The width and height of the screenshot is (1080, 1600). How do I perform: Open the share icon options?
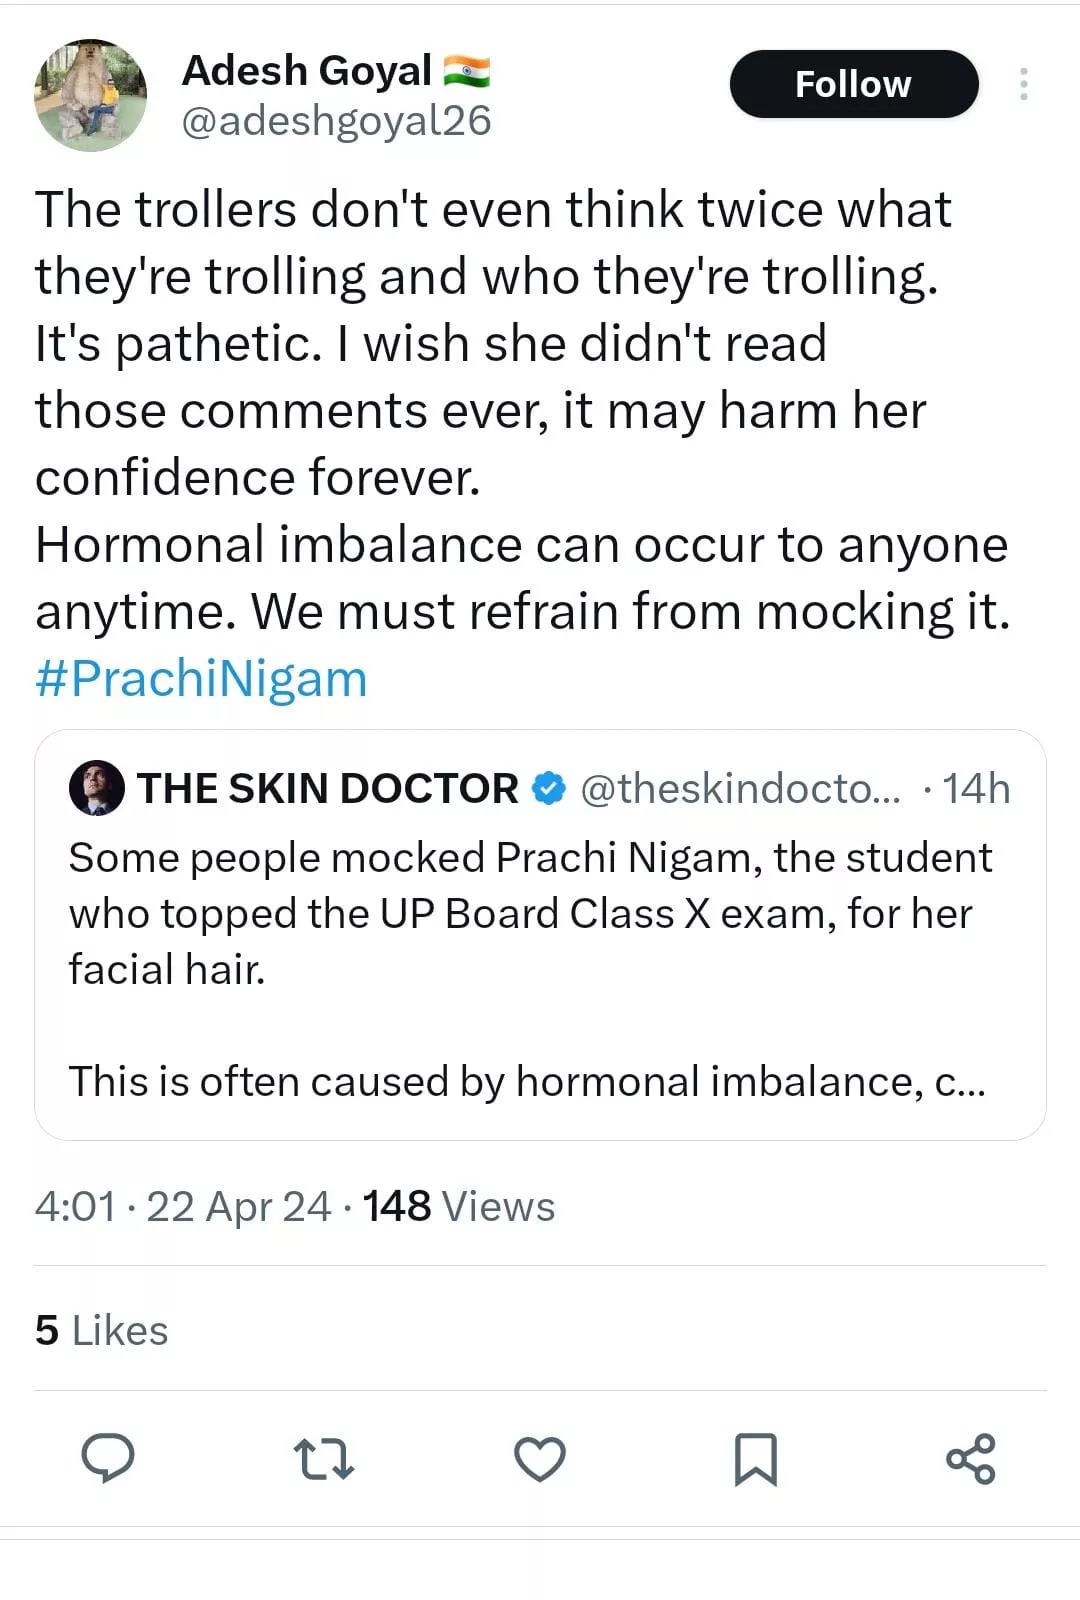pyautogui.click(x=970, y=1458)
